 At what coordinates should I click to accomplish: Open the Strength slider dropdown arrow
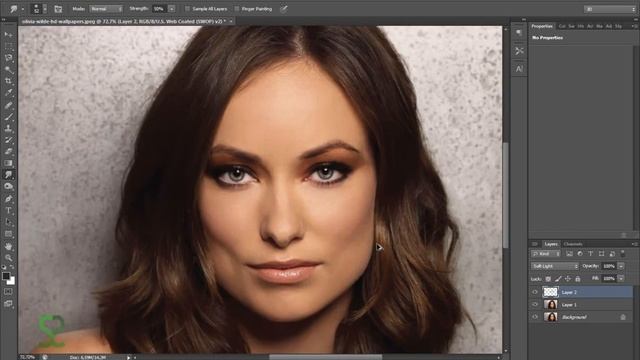(172, 9)
